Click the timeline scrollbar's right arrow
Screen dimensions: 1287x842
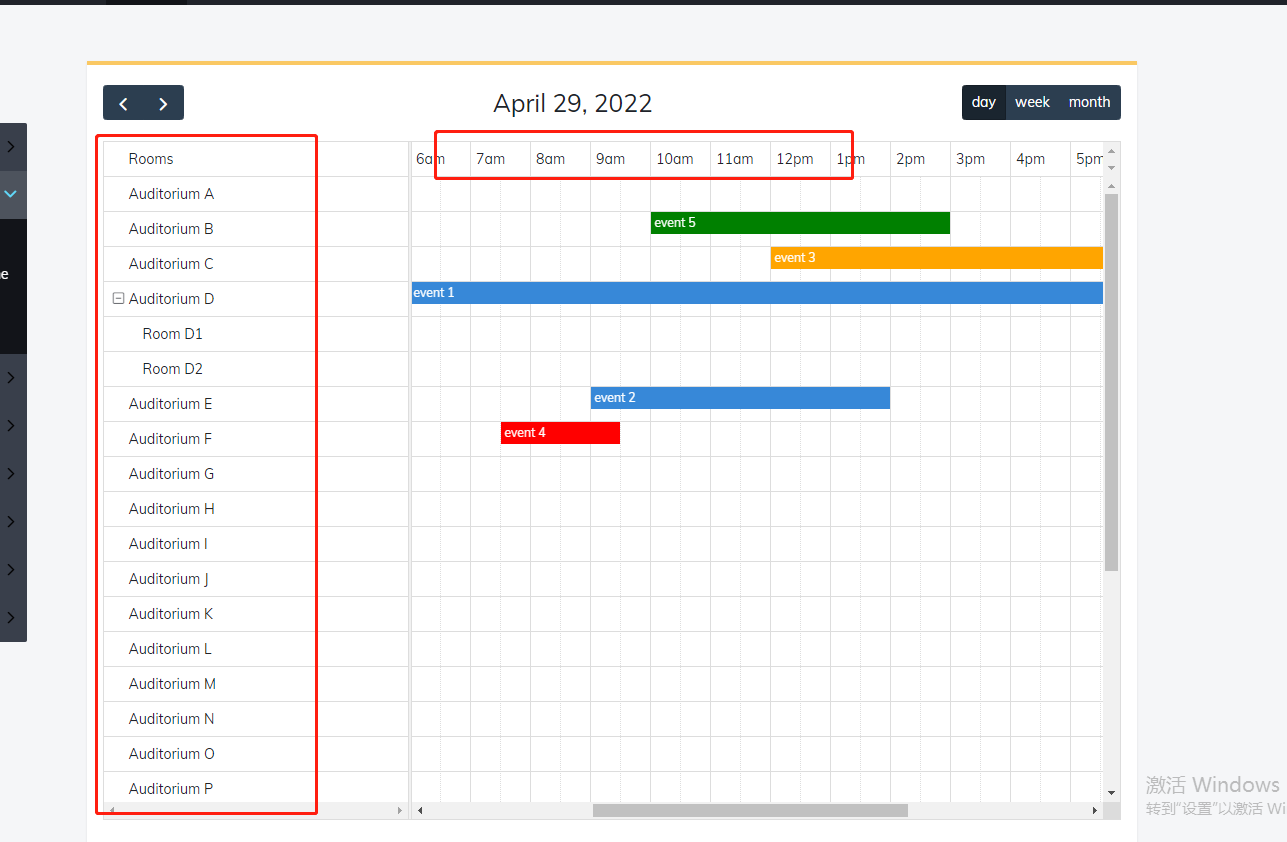tap(1094, 810)
